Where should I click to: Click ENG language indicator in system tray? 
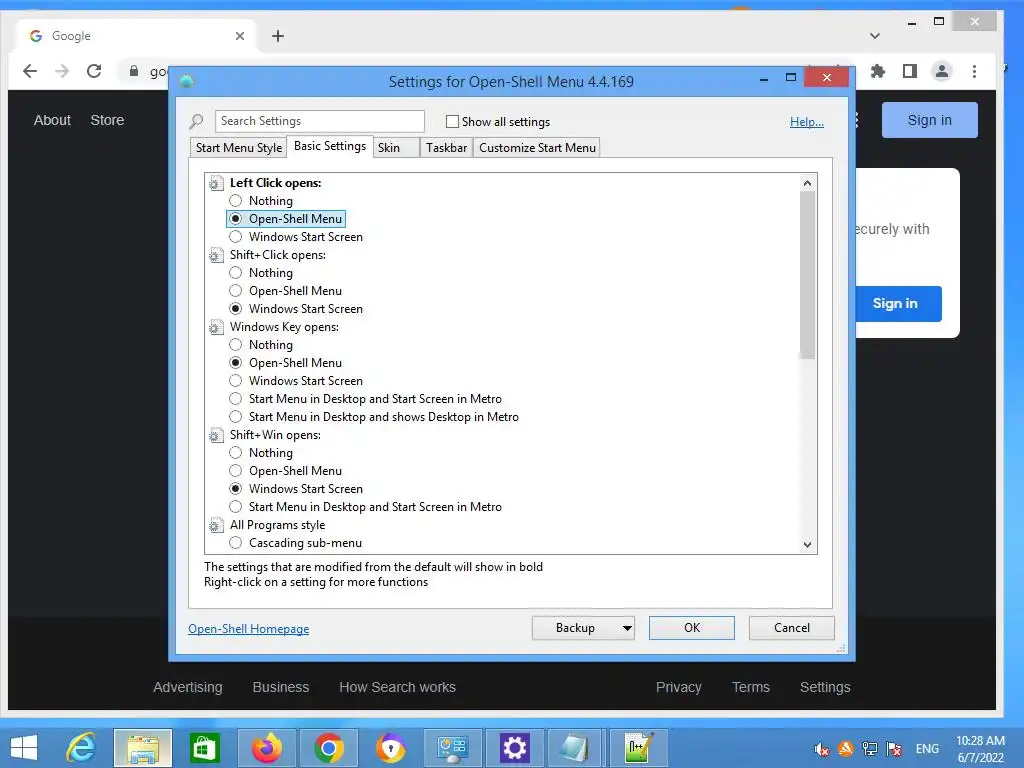click(x=927, y=749)
